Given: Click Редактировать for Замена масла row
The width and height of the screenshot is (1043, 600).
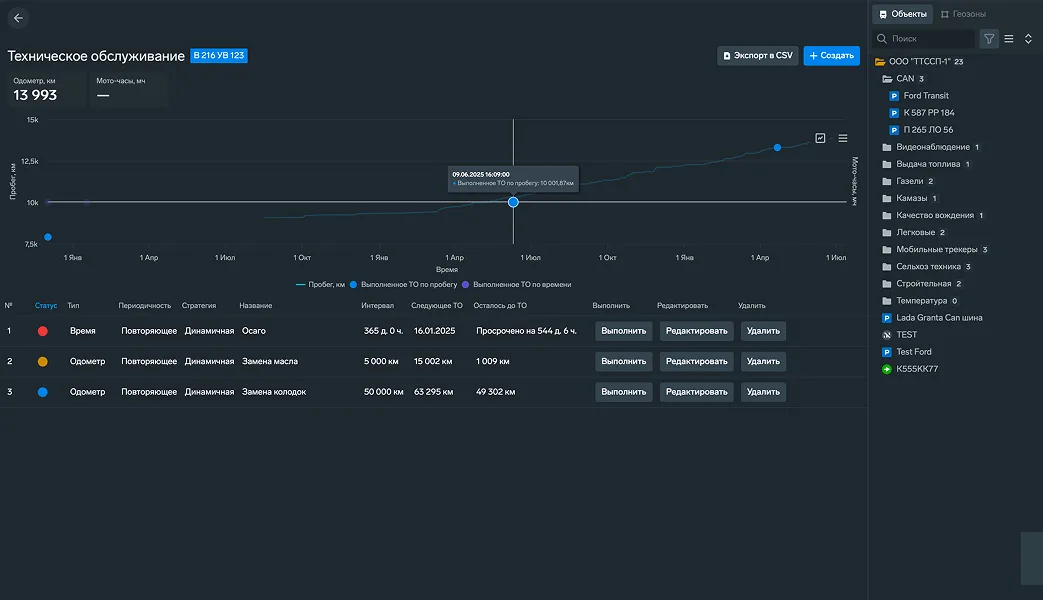Looking at the screenshot, I should coord(696,362).
